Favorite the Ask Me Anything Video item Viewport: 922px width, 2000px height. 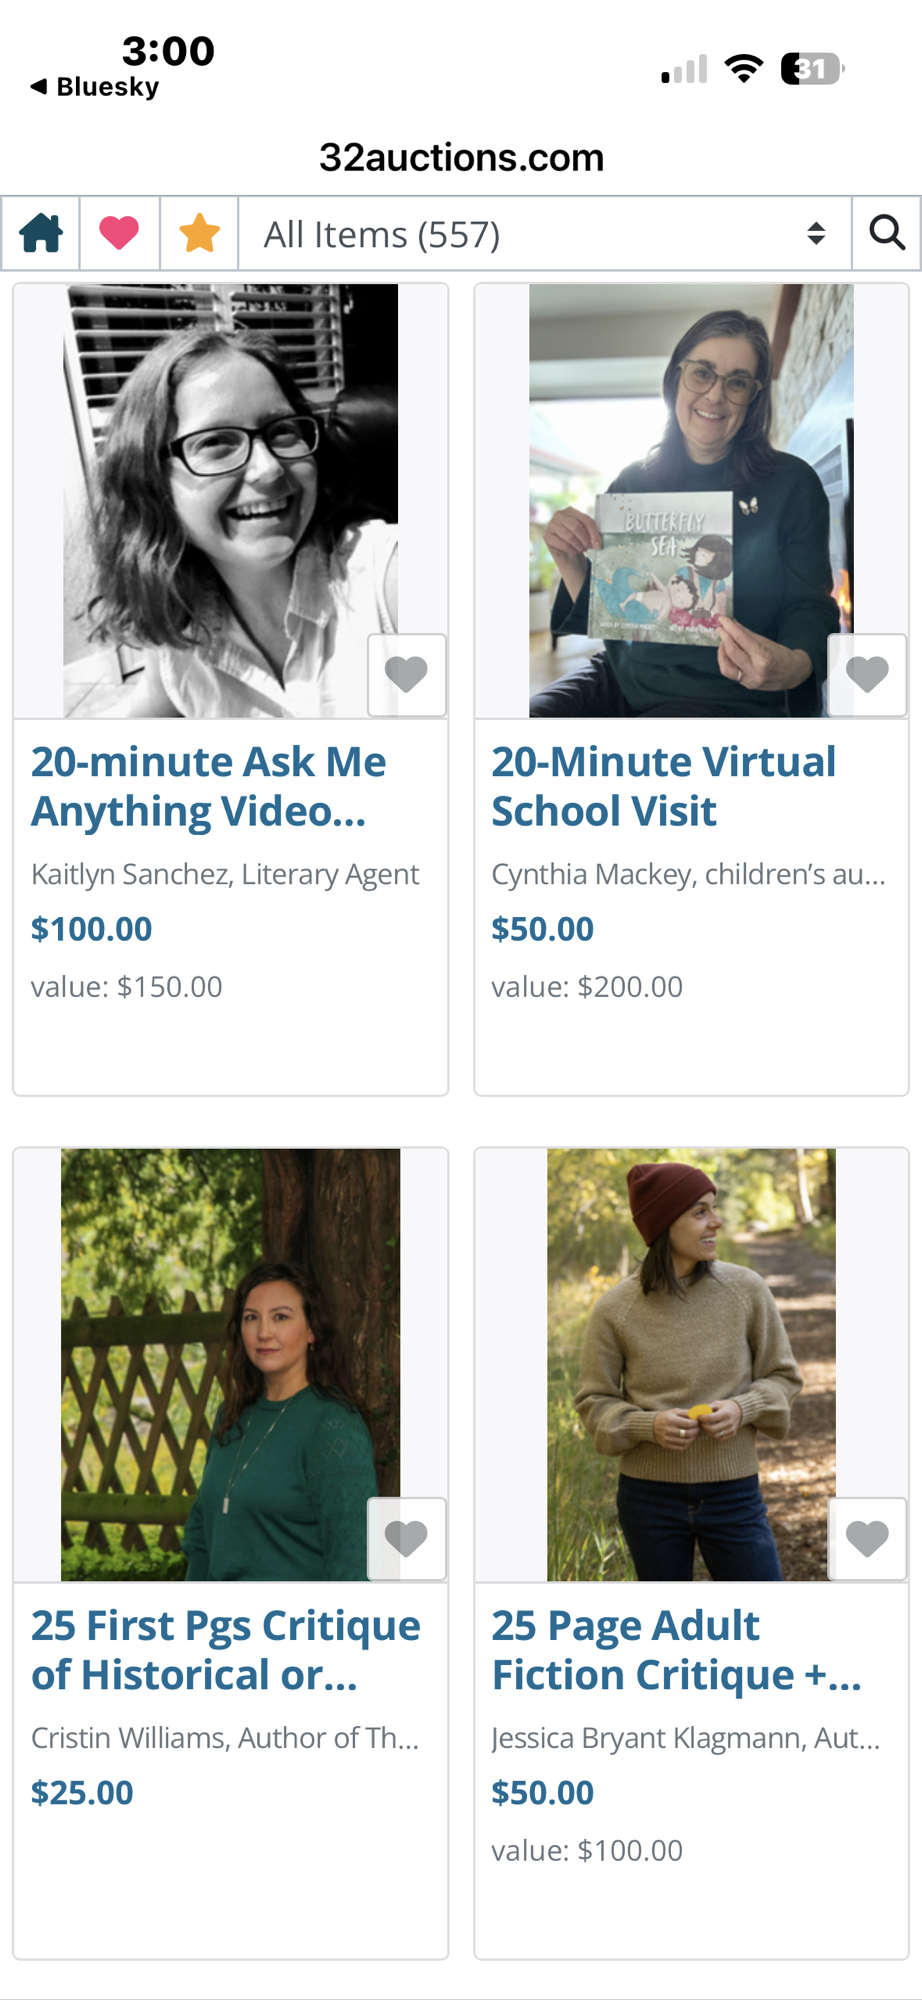406,675
